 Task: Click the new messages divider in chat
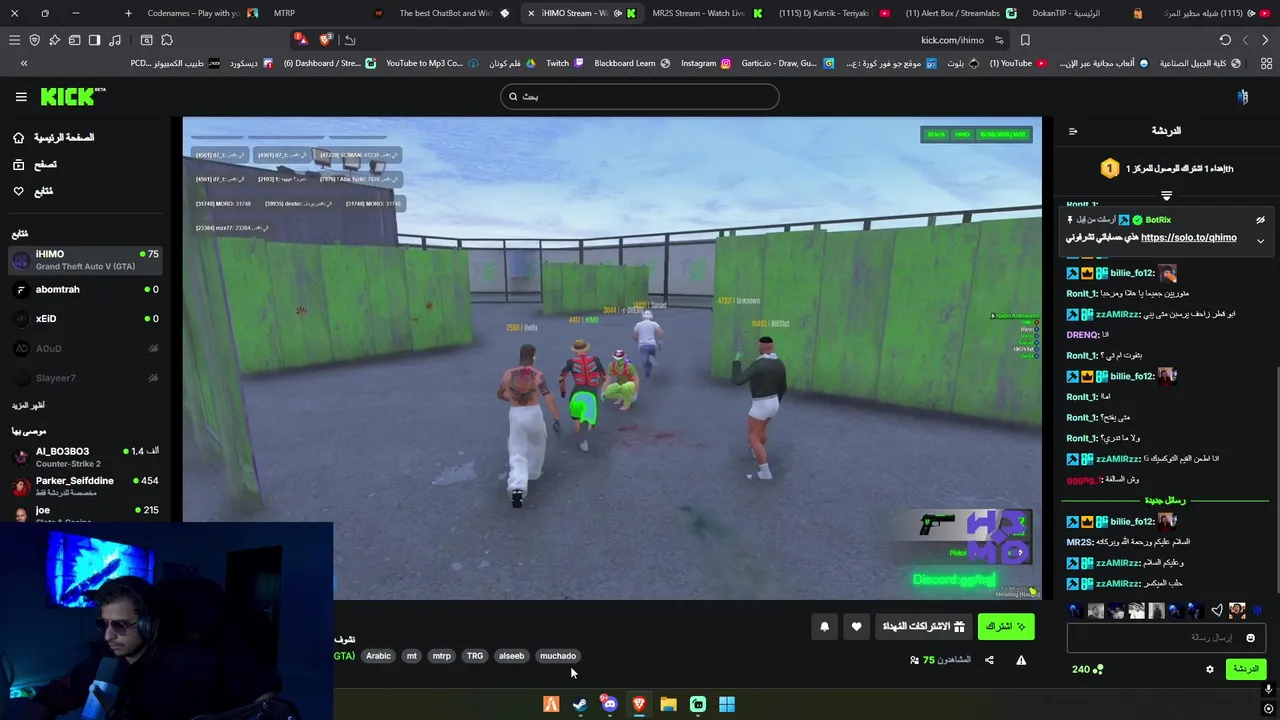1164,500
